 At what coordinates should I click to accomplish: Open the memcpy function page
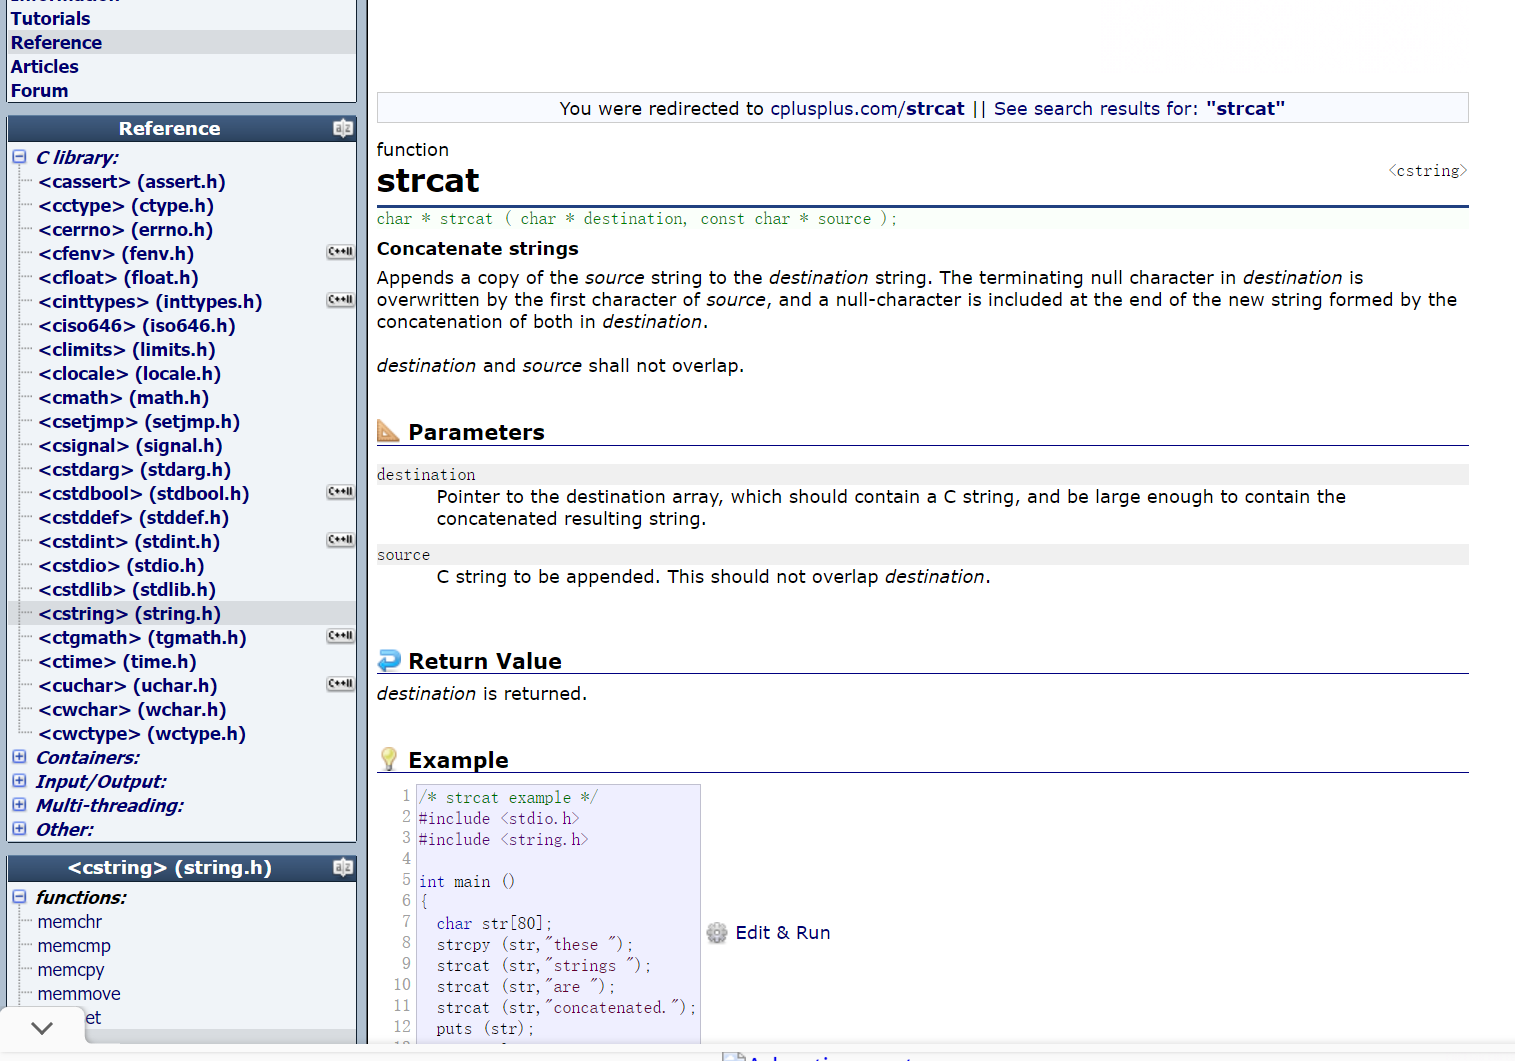pos(71,969)
